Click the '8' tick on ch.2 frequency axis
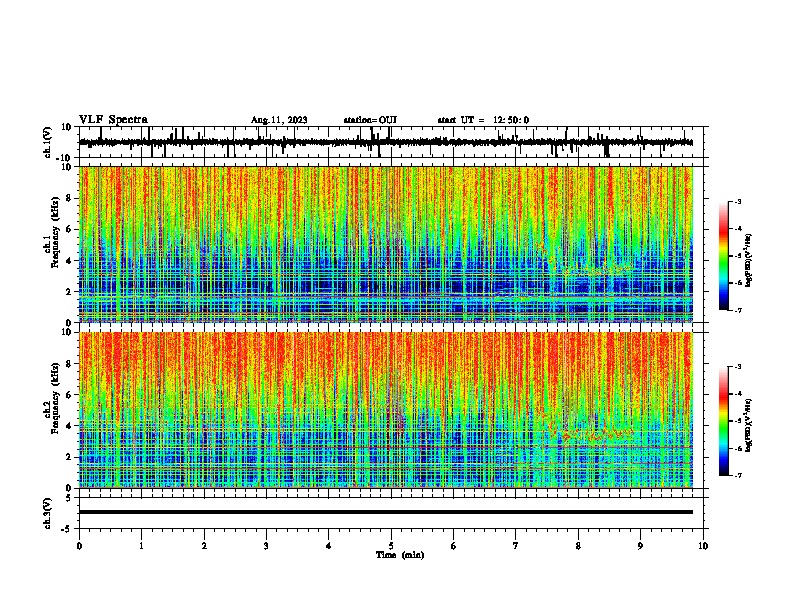The height and width of the screenshot is (612, 792). click(70, 364)
